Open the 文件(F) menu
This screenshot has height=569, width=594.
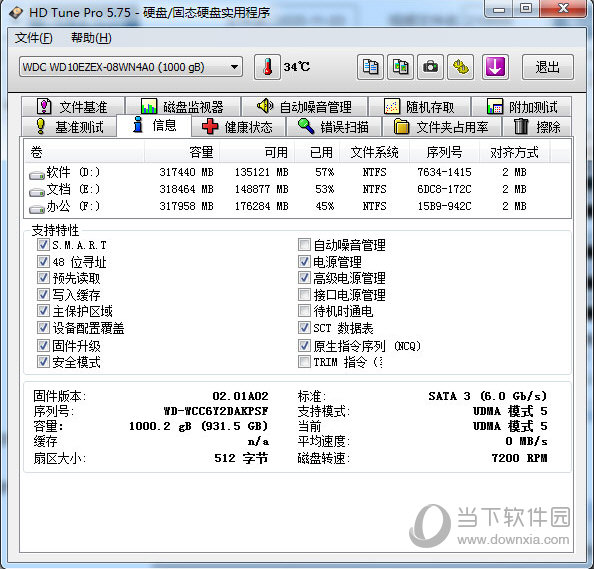click(x=33, y=38)
